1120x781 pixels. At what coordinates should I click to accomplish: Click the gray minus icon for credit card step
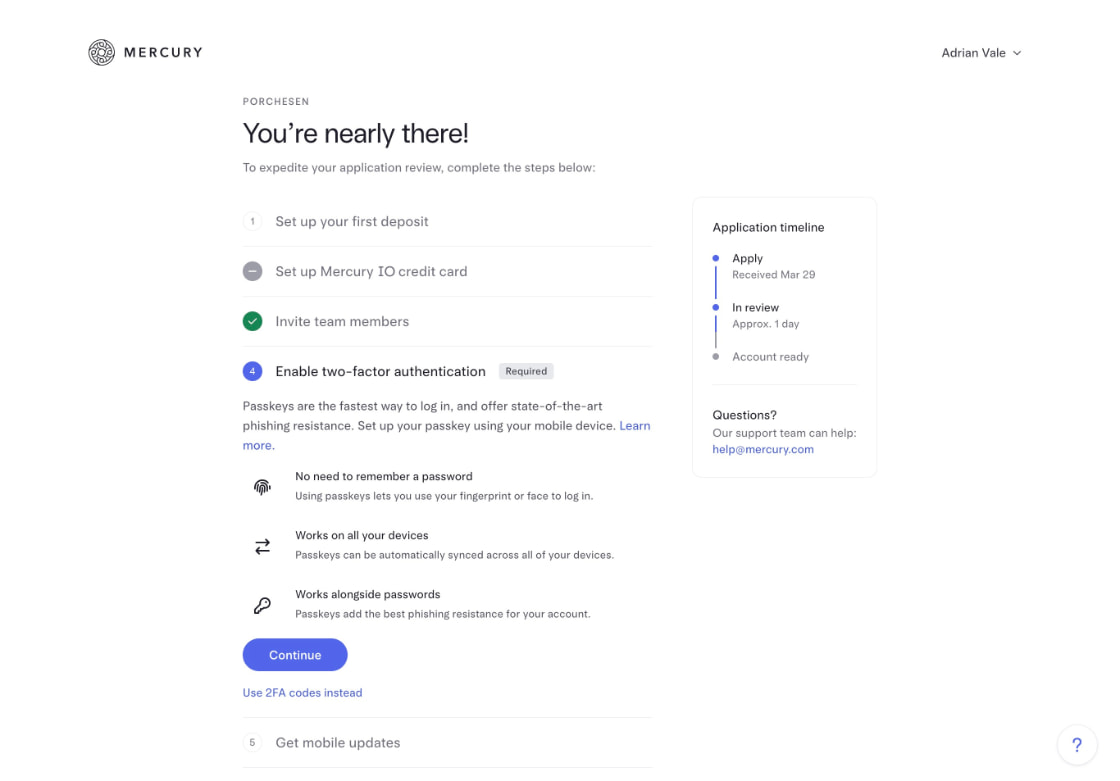click(252, 272)
